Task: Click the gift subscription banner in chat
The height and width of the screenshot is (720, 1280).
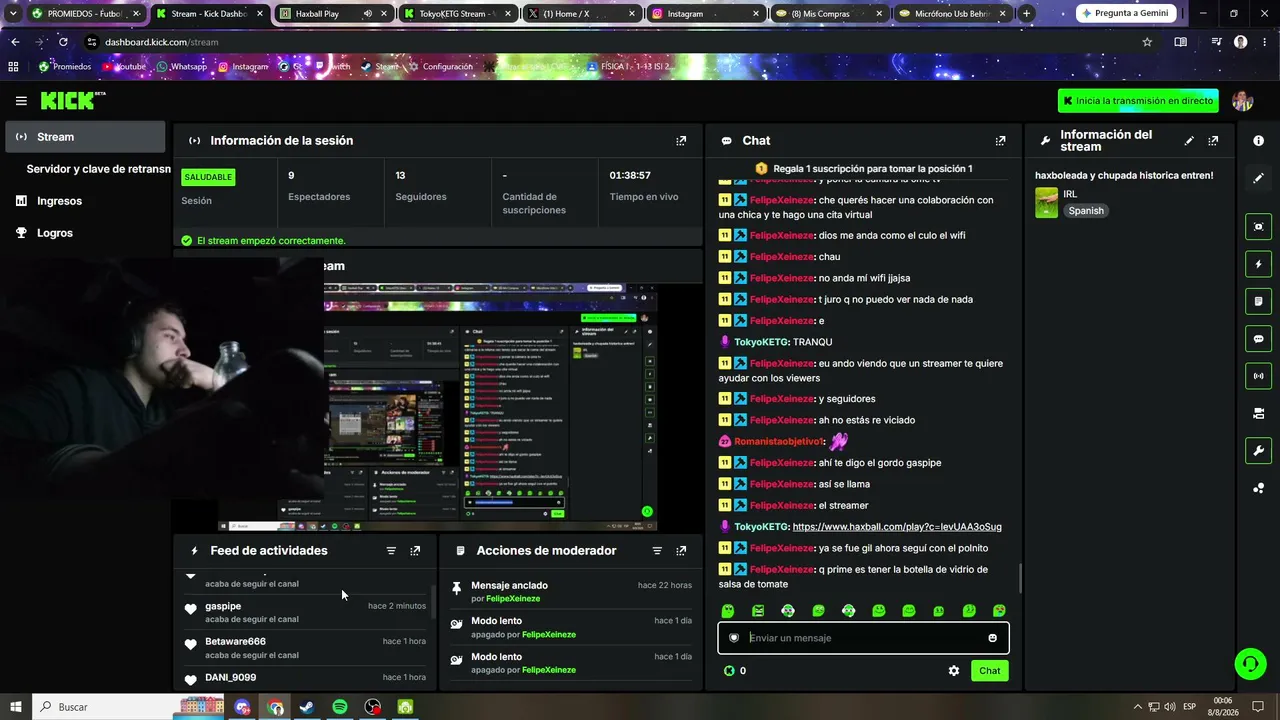Action: pos(863,169)
